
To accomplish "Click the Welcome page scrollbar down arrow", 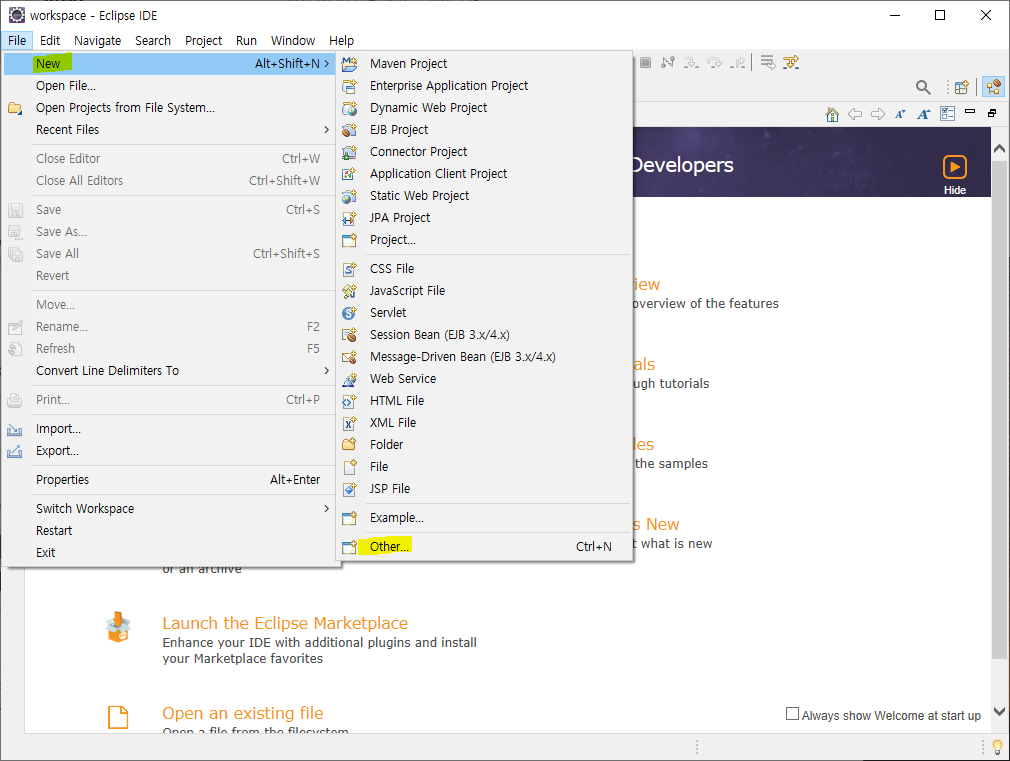I will (999, 711).
